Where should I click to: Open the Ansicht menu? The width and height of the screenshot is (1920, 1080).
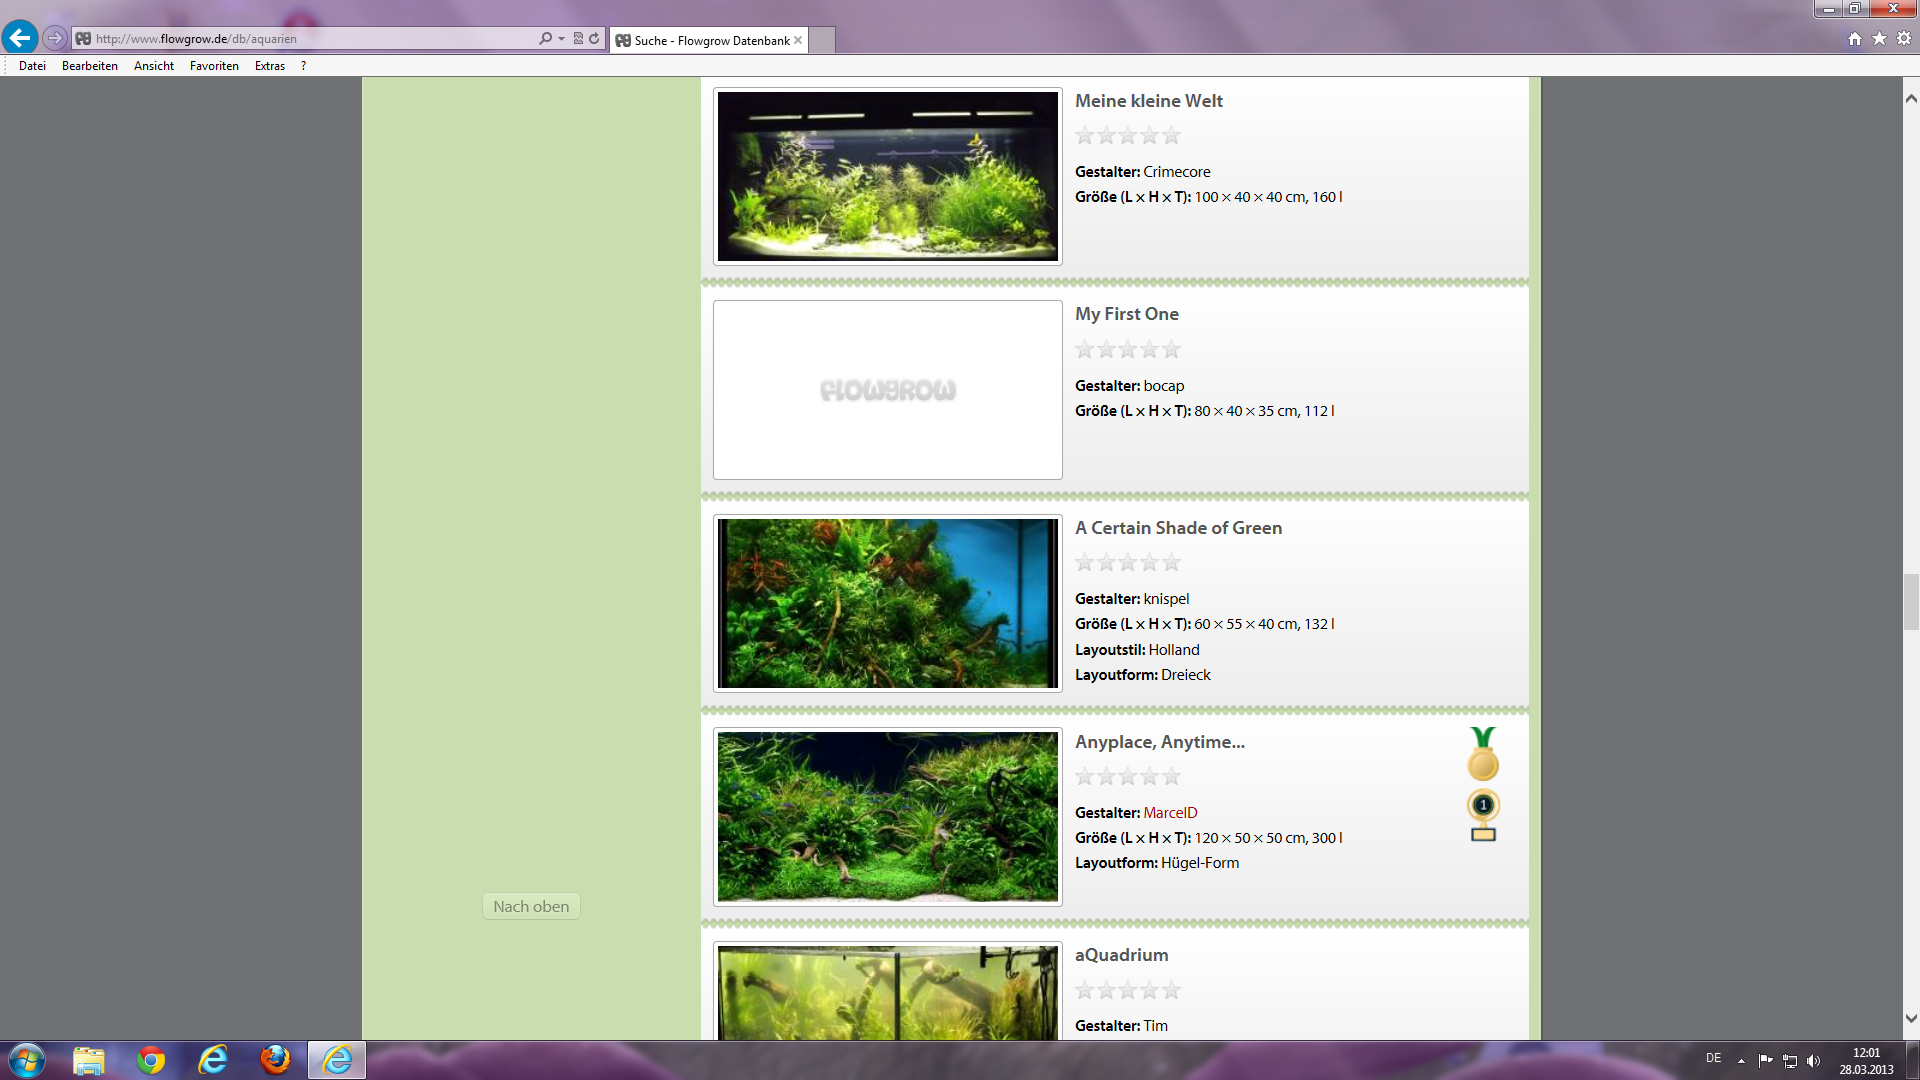pyautogui.click(x=154, y=66)
